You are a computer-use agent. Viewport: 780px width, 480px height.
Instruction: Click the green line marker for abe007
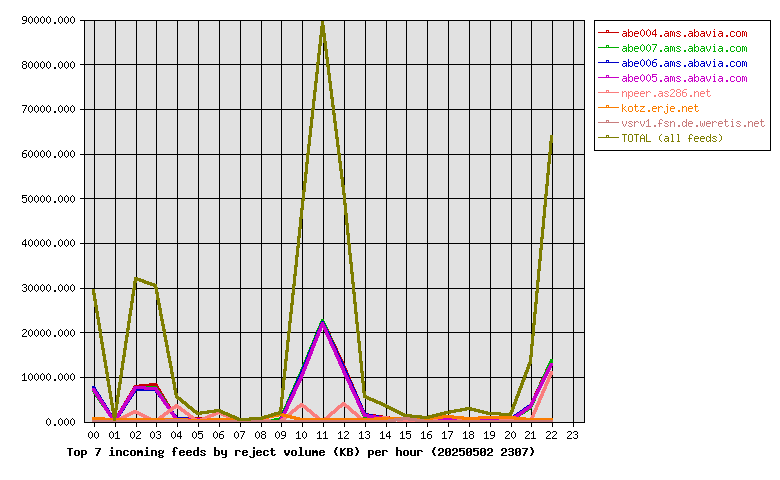pos(608,47)
